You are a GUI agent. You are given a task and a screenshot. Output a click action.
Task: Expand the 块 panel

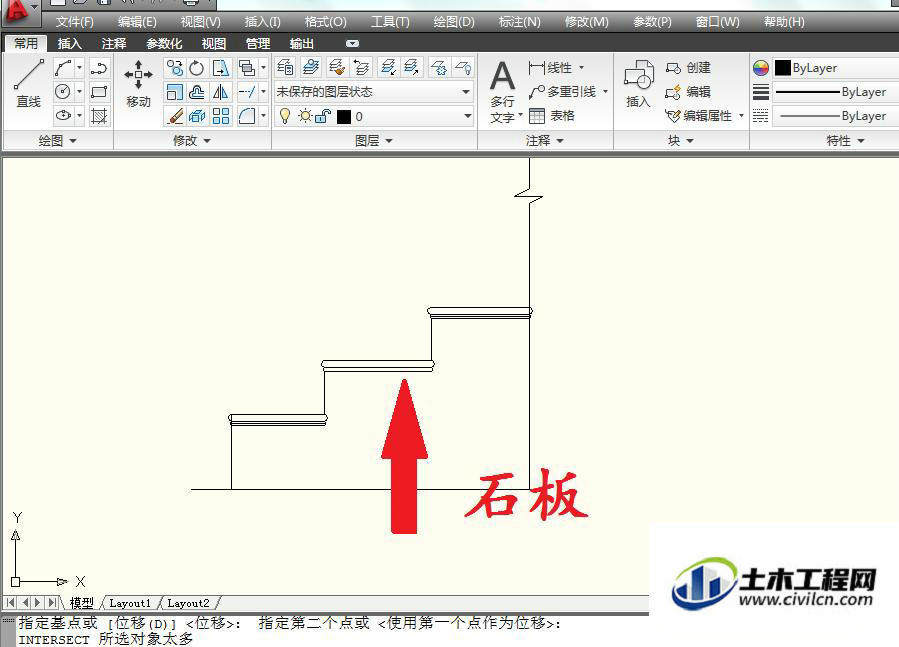(681, 141)
